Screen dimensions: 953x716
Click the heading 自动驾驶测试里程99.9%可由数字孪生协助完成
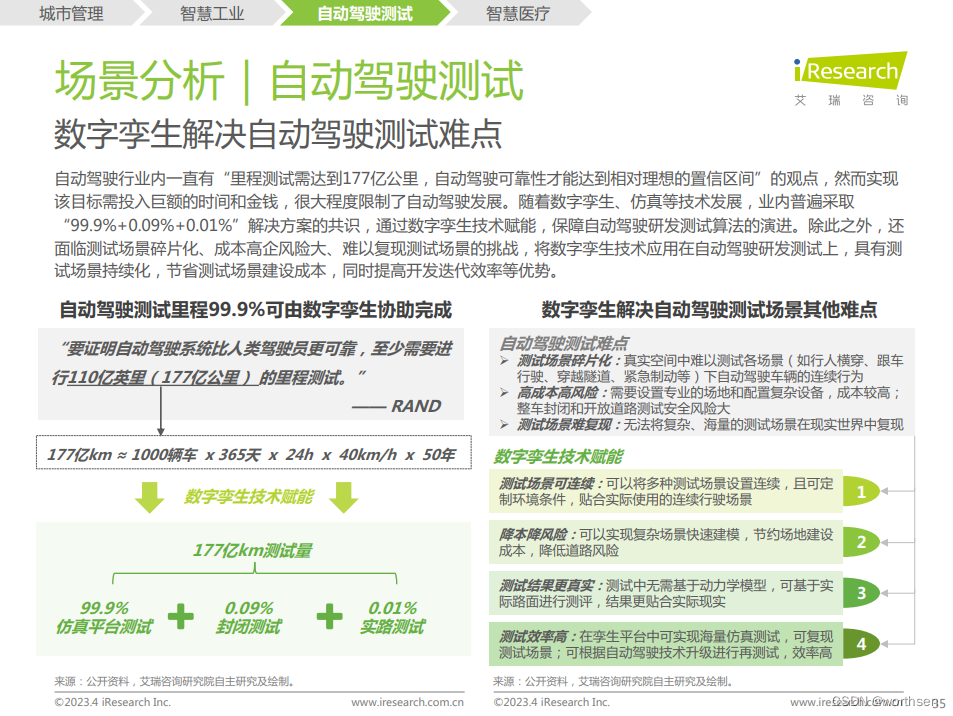pyautogui.click(x=255, y=309)
